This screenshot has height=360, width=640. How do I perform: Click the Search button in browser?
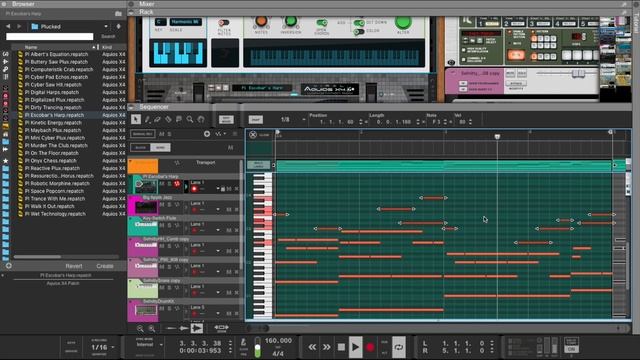tap(108, 36)
